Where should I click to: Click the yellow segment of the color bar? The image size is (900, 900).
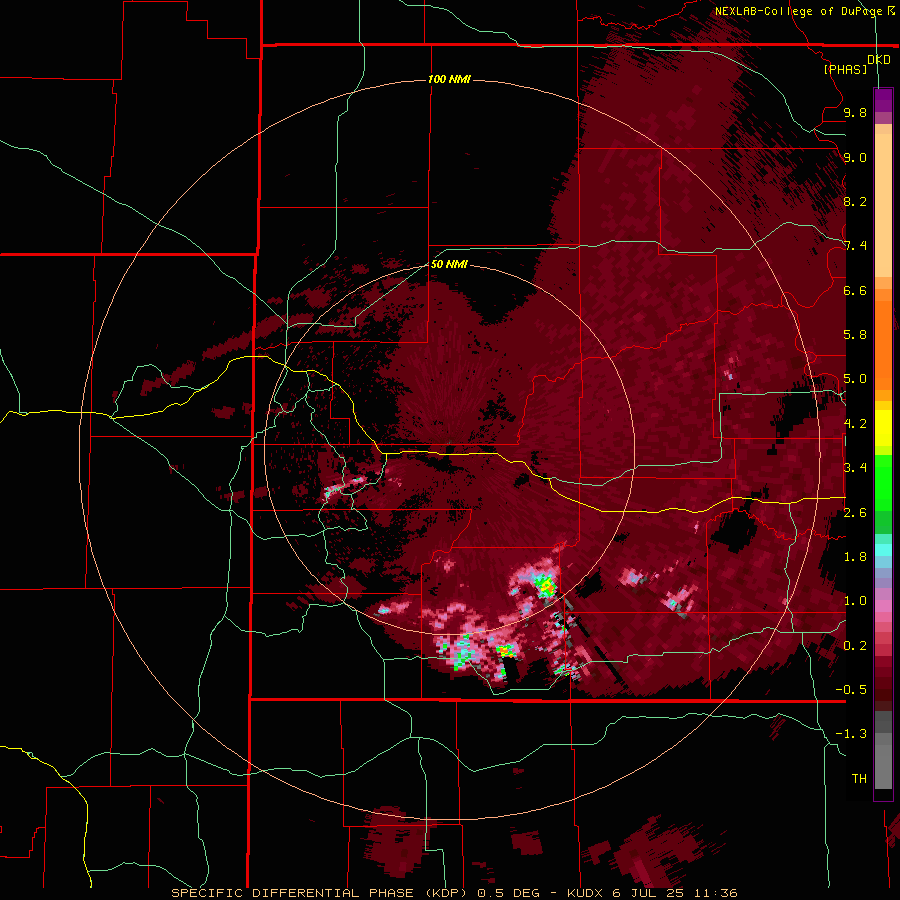click(x=883, y=428)
